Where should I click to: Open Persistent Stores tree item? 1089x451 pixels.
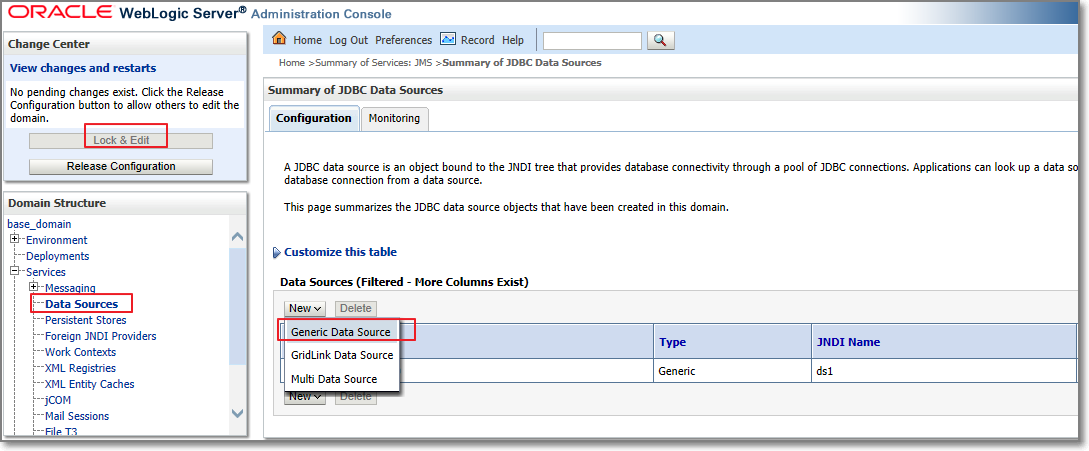(x=85, y=320)
